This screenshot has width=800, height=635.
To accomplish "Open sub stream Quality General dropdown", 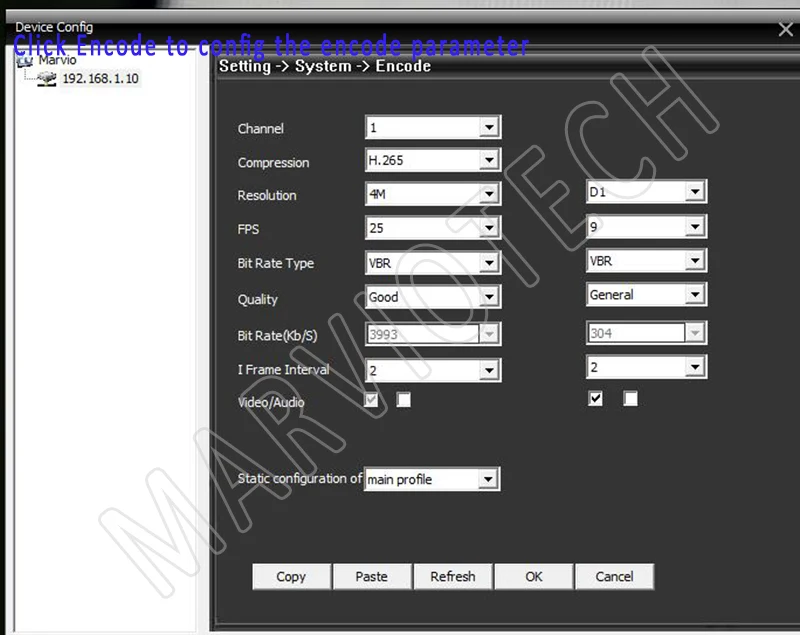I will [x=646, y=294].
